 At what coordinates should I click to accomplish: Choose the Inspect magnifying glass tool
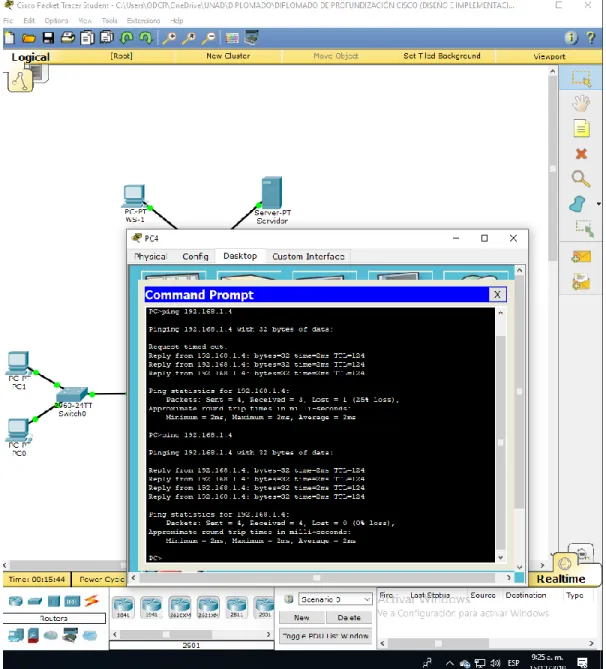581,179
